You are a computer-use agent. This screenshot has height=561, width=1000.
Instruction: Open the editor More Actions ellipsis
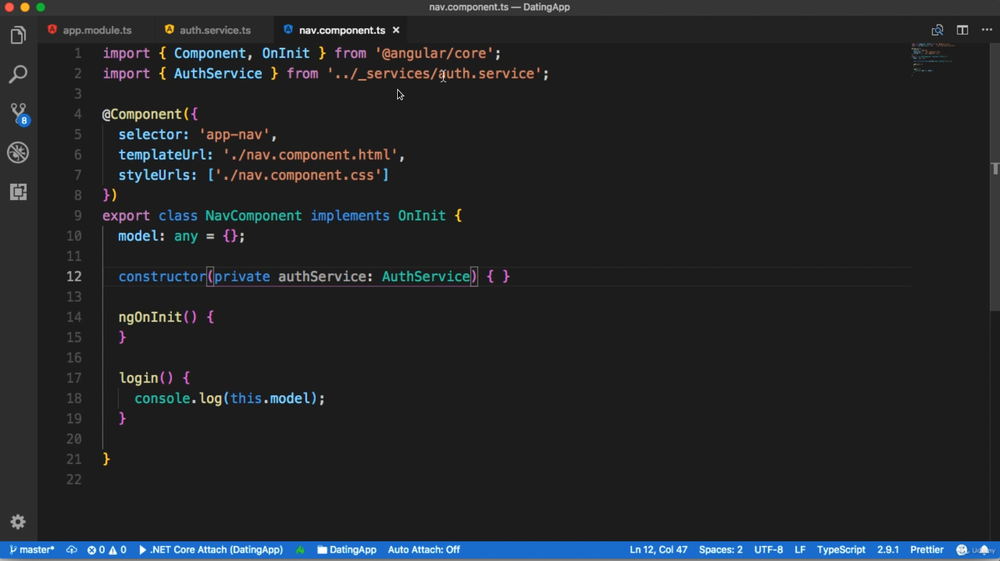point(987,30)
